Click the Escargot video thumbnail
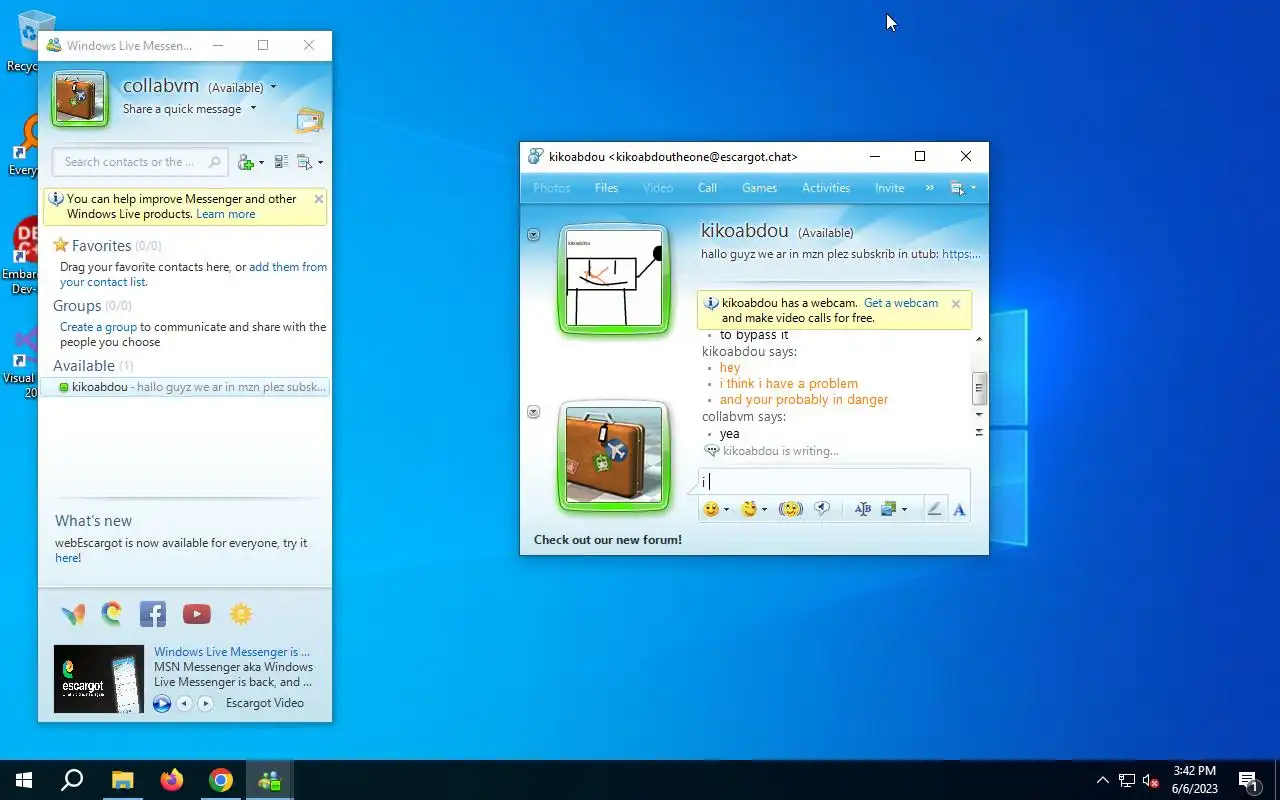The width and height of the screenshot is (1280, 800). [99, 679]
